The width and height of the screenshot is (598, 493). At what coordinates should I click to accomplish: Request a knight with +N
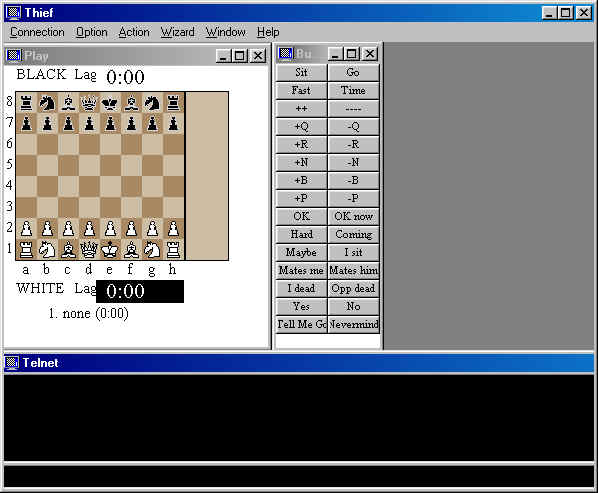click(x=301, y=162)
